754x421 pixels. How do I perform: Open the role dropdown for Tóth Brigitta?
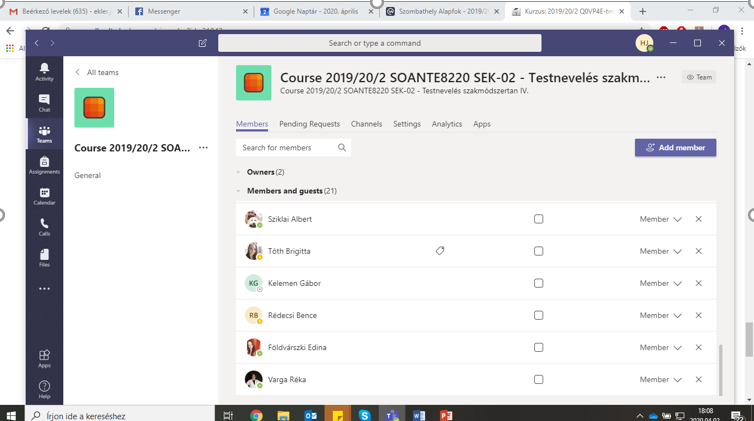click(661, 251)
